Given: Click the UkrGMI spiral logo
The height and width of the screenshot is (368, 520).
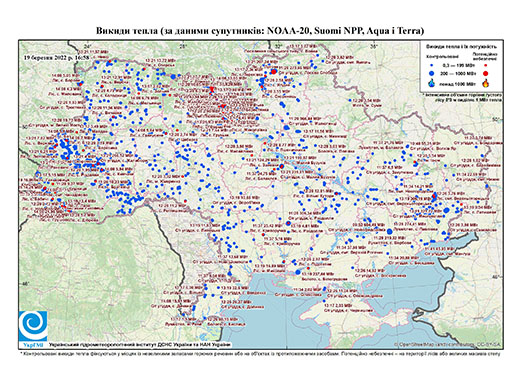Looking at the screenshot, I should tap(33, 326).
